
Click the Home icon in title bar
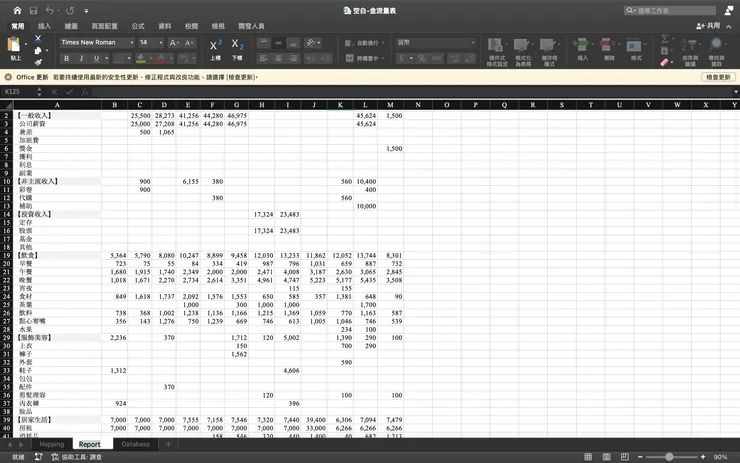(x=17, y=10)
